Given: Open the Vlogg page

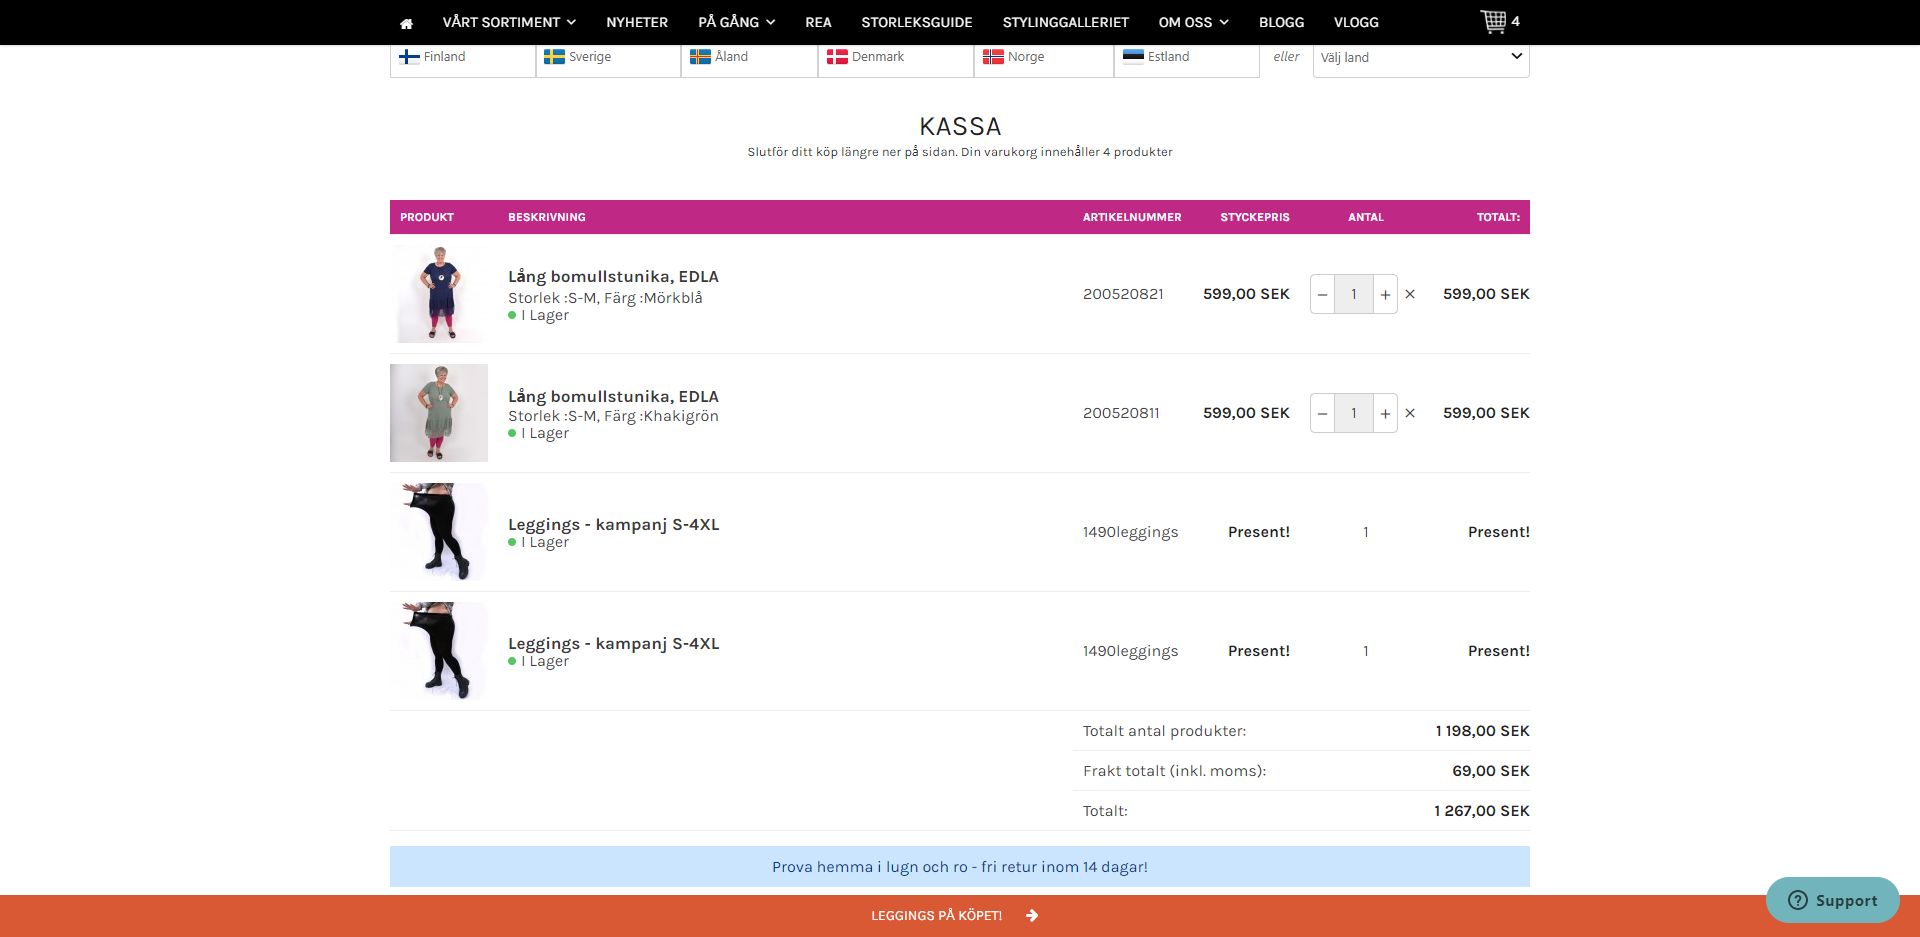Looking at the screenshot, I should tap(1356, 22).
